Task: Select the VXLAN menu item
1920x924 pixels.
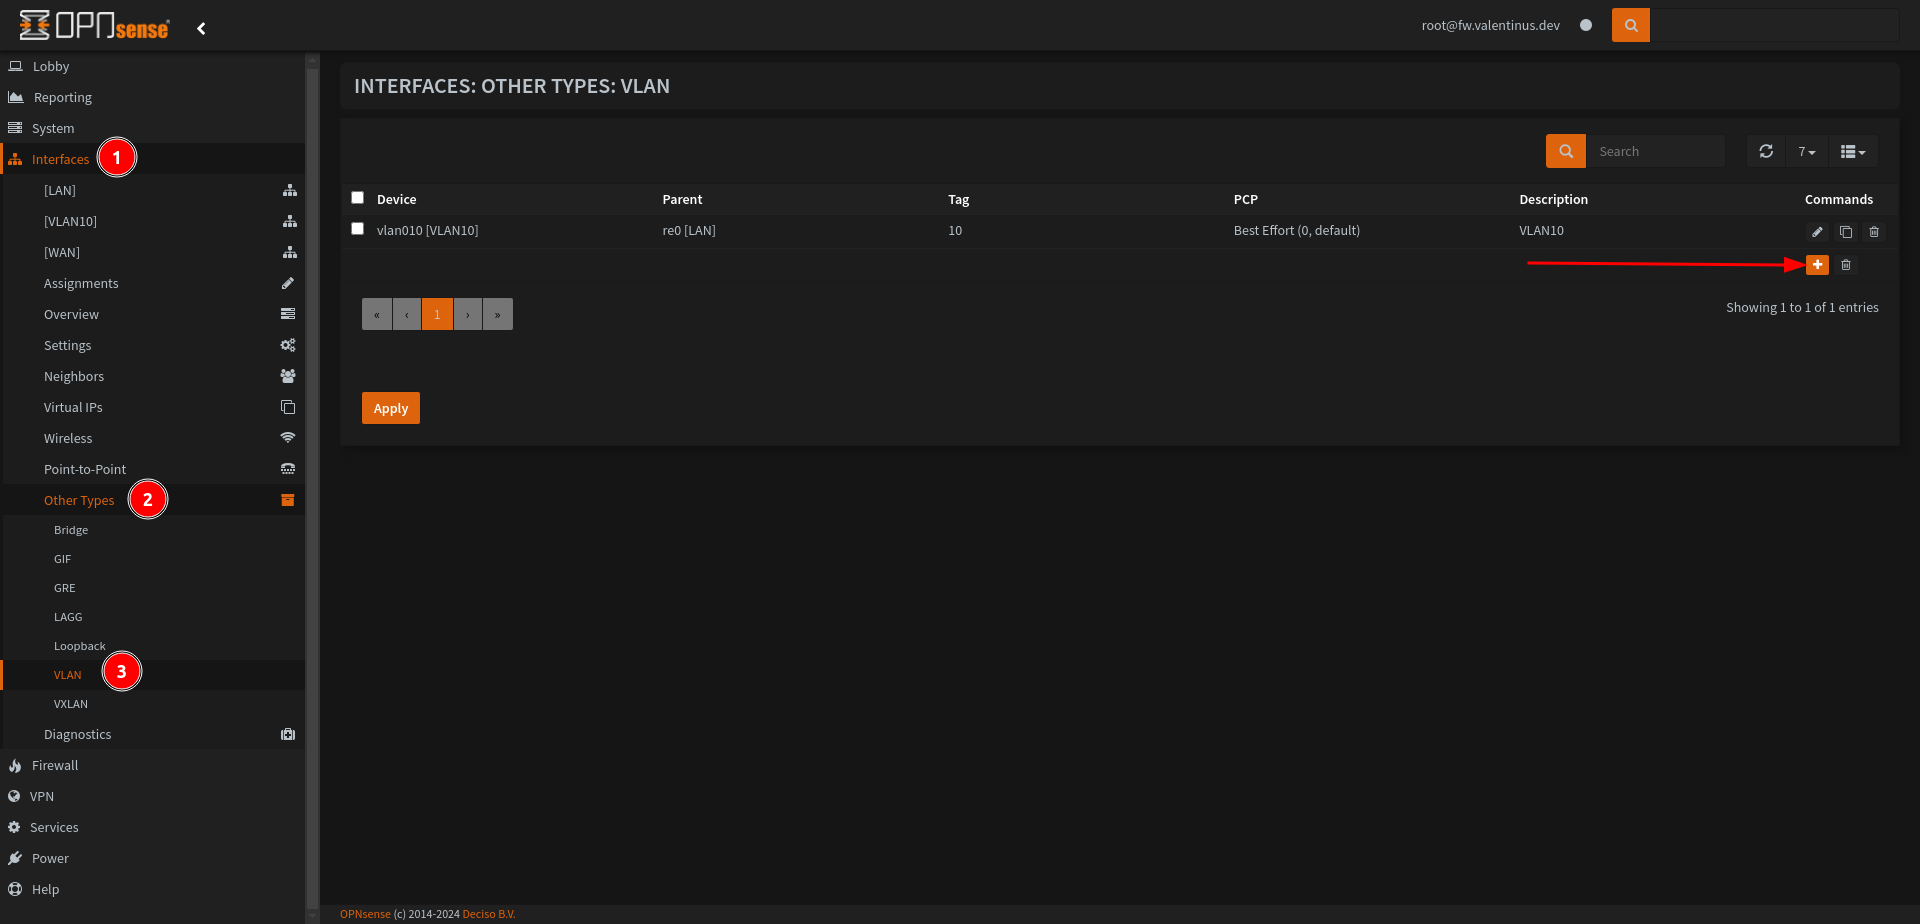Action: pyautogui.click(x=71, y=704)
